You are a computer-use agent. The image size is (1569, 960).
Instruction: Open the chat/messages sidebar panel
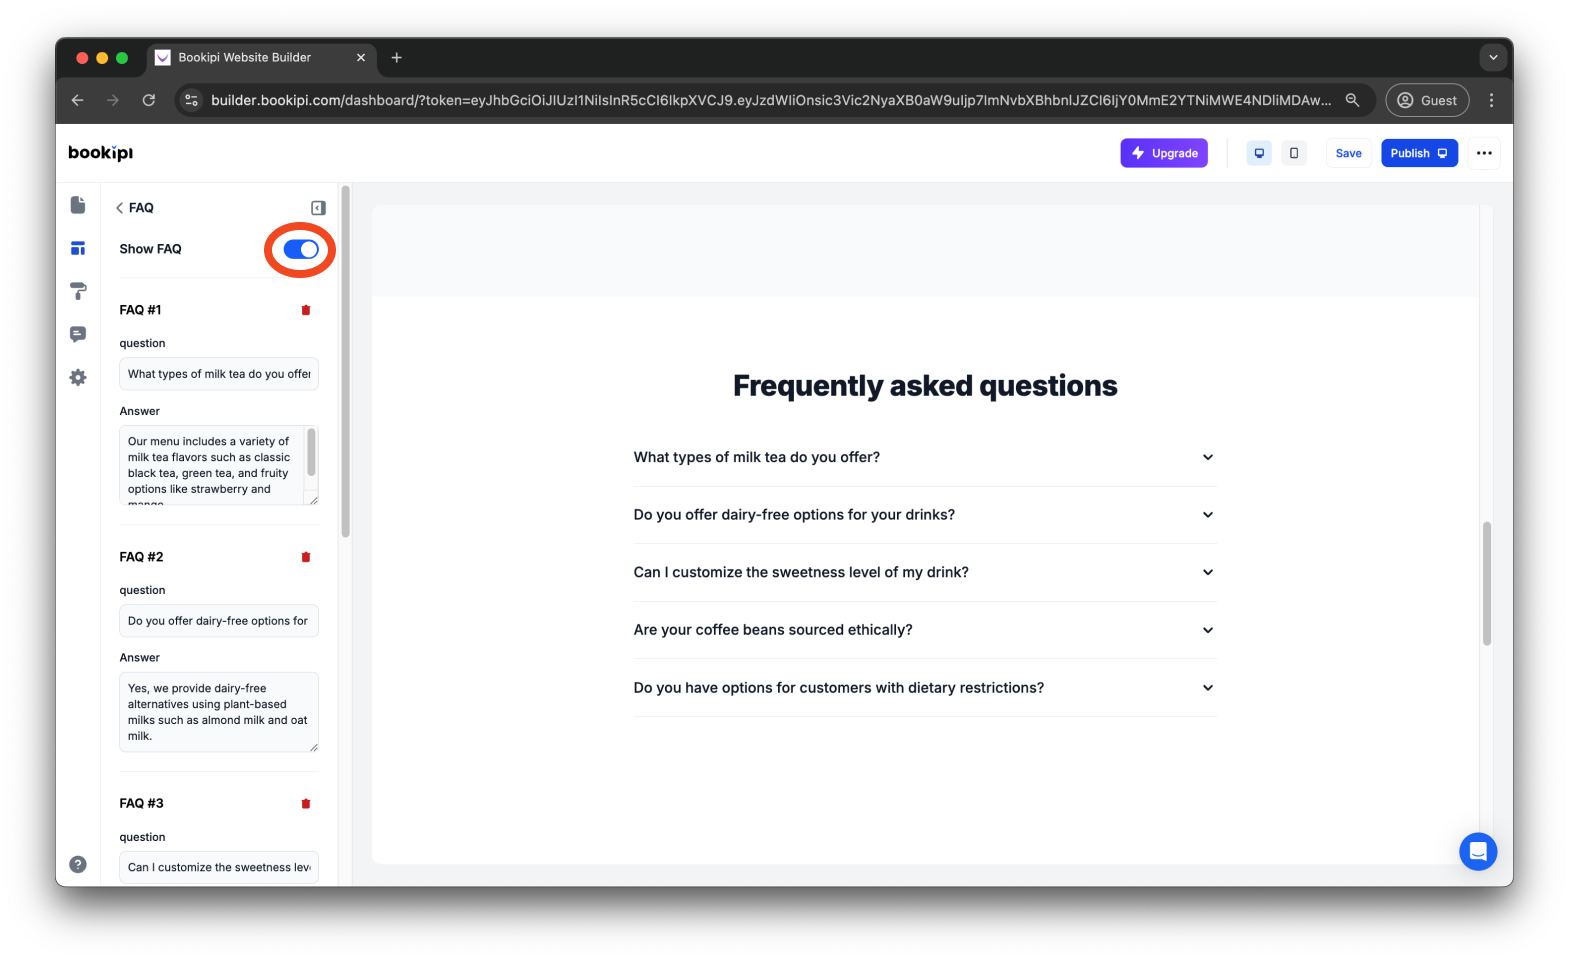tap(78, 333)
